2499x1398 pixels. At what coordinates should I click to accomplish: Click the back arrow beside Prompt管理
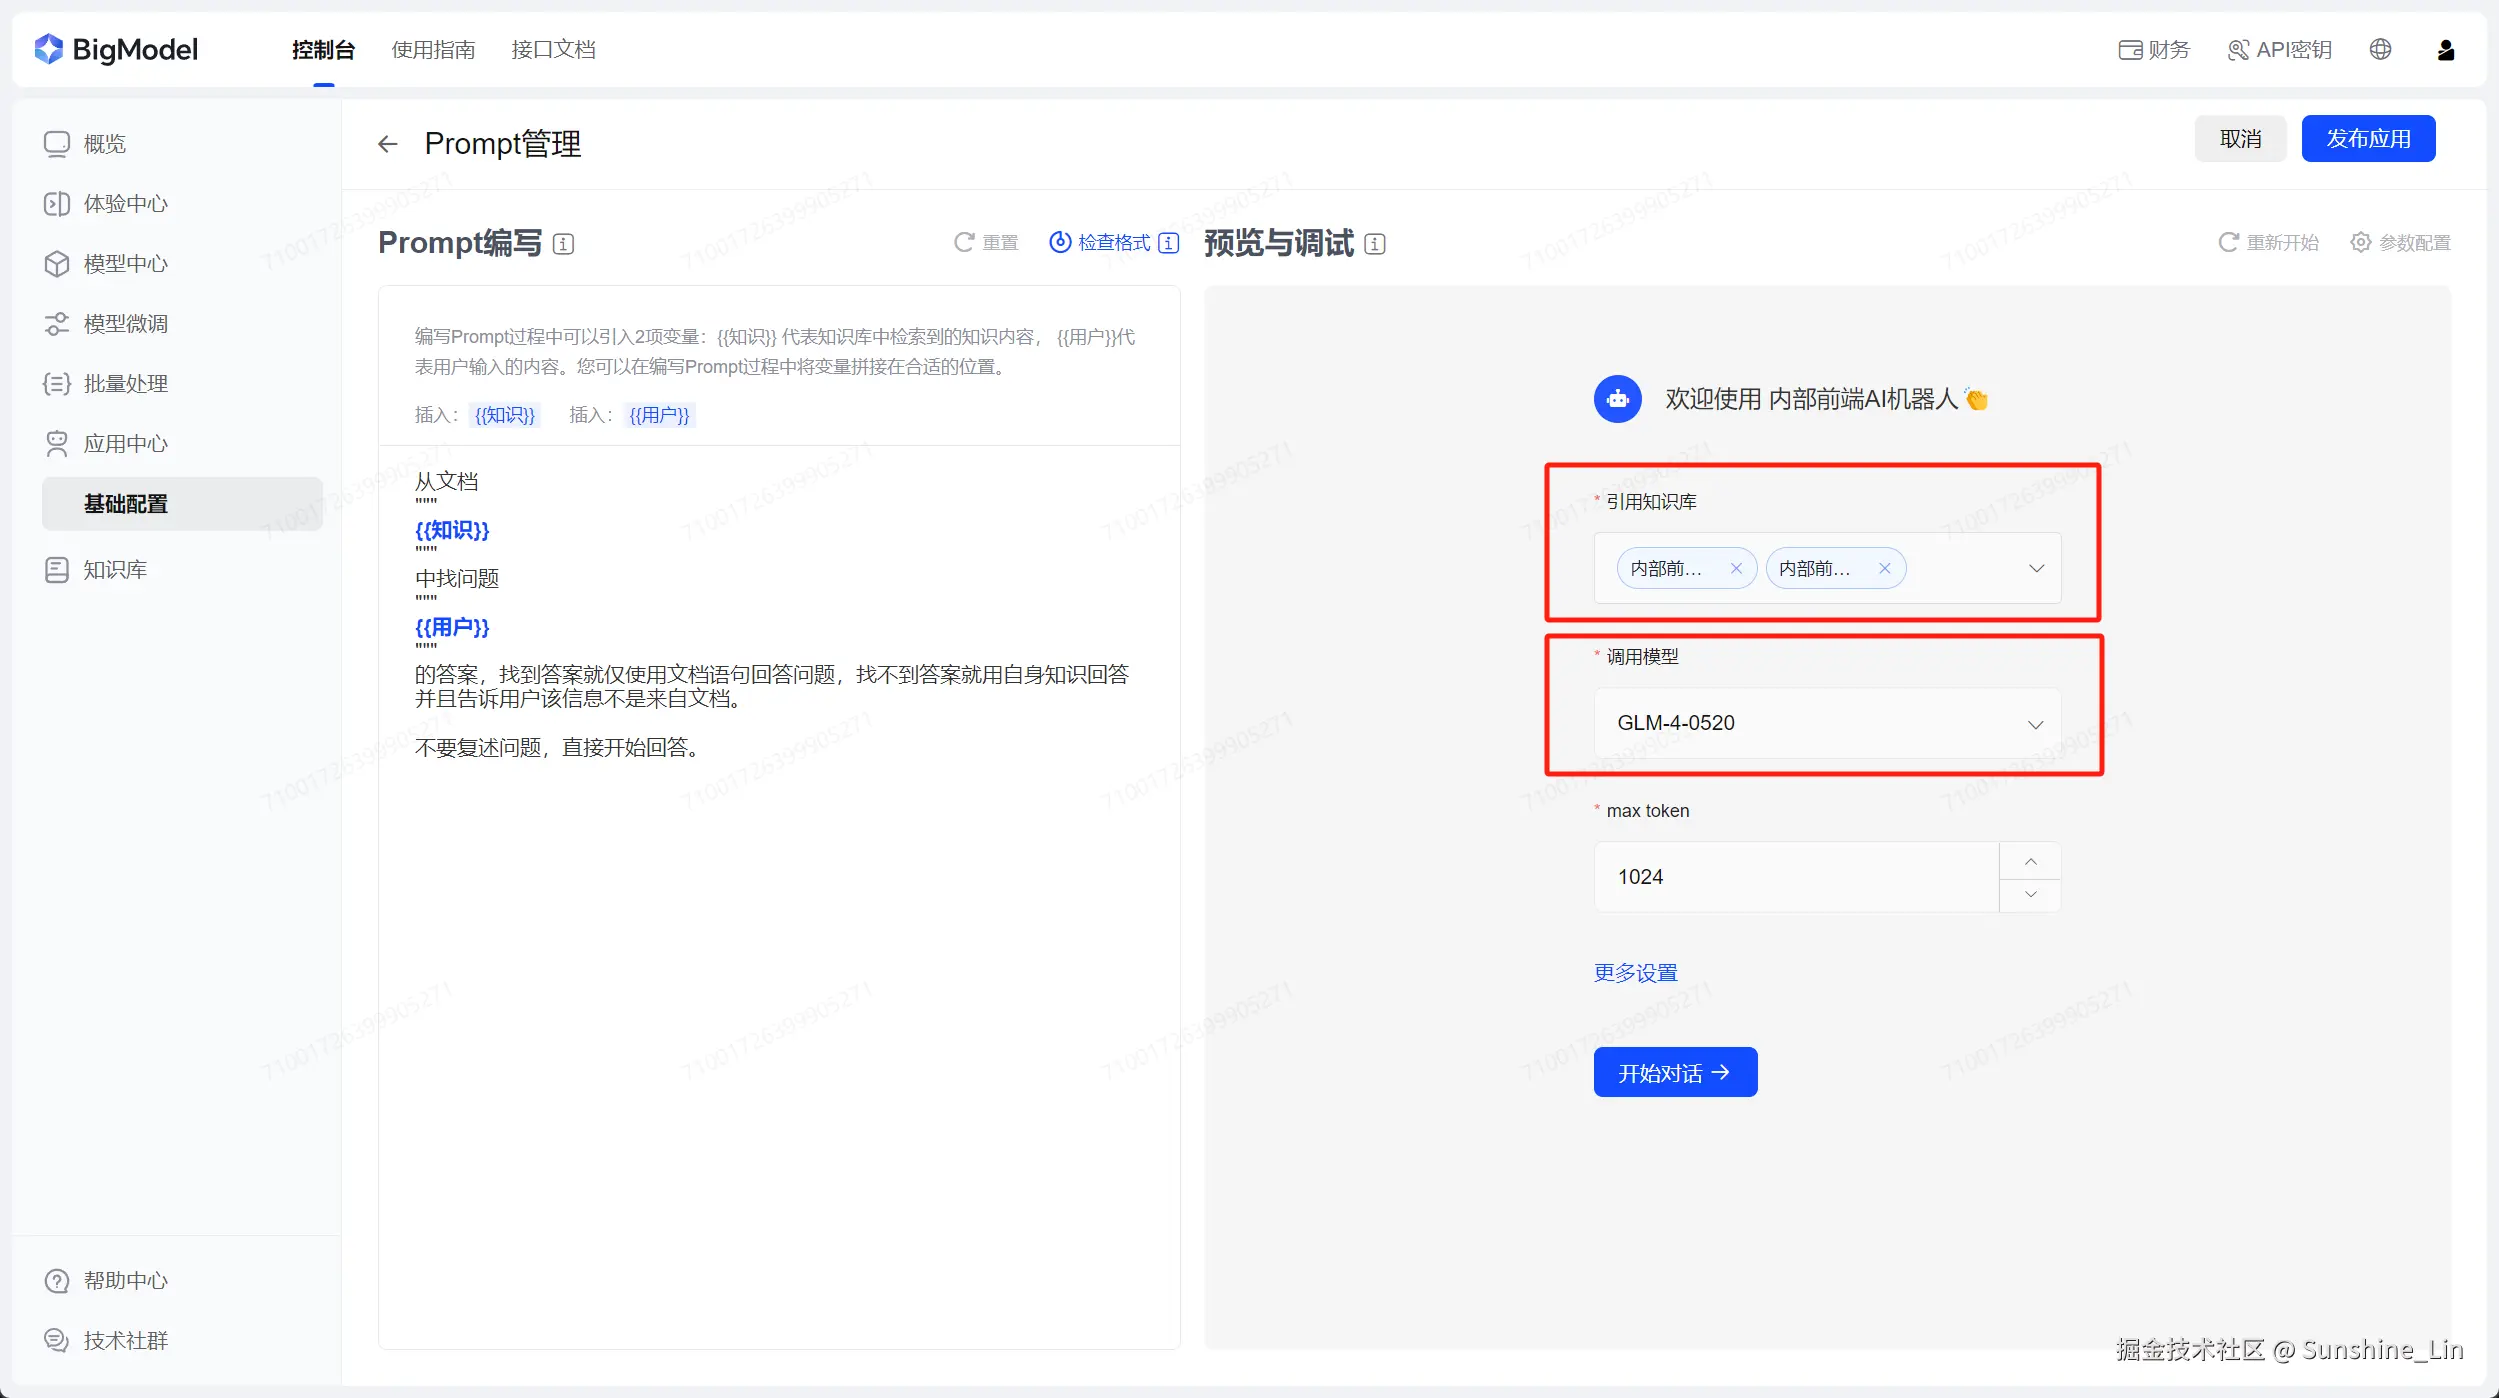pos(388,144)
